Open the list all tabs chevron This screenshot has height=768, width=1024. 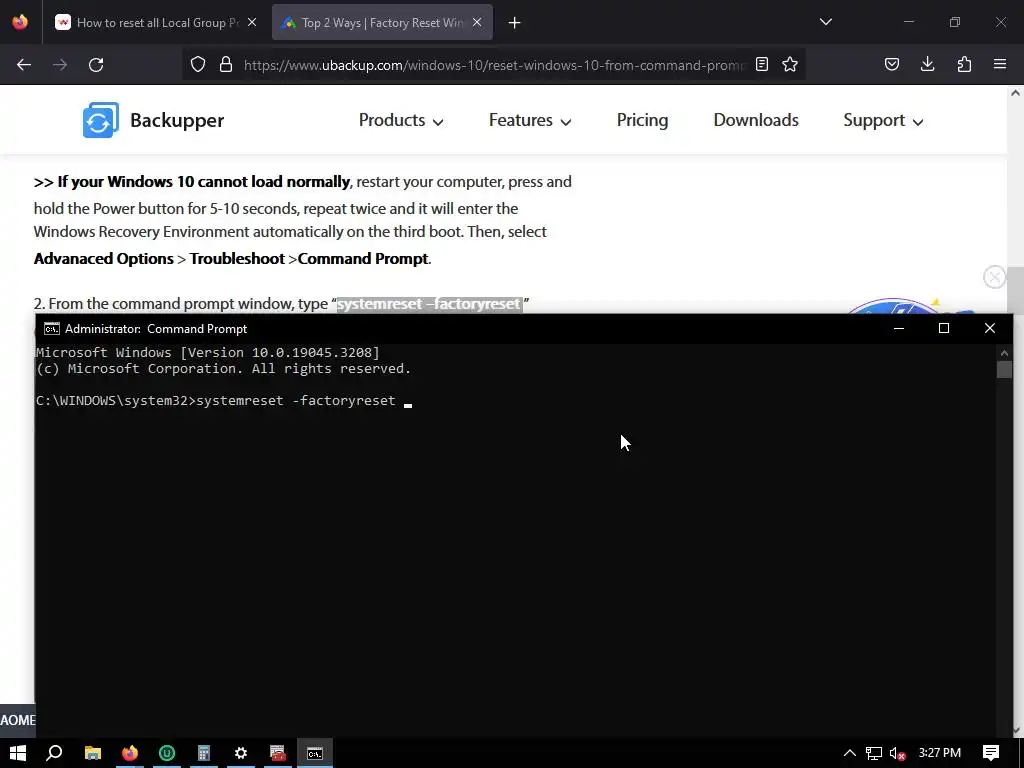pos(825,22)
